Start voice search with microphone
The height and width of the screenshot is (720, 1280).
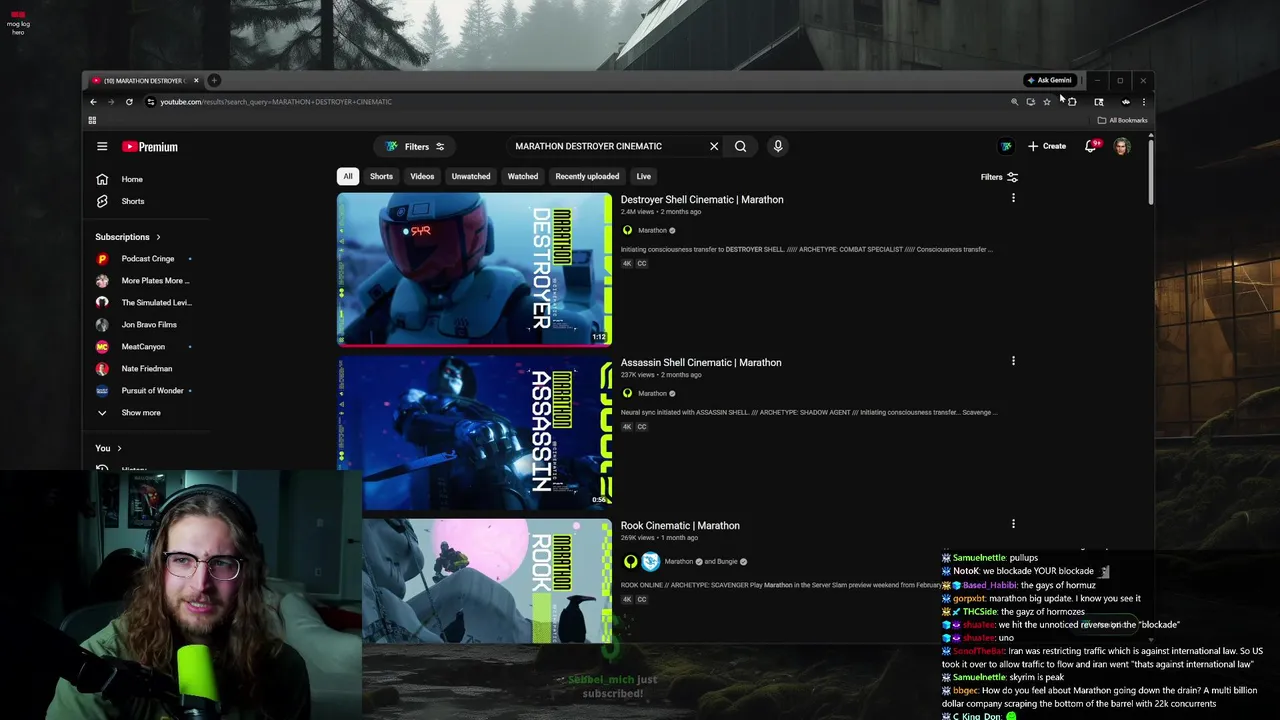[778, 146]
